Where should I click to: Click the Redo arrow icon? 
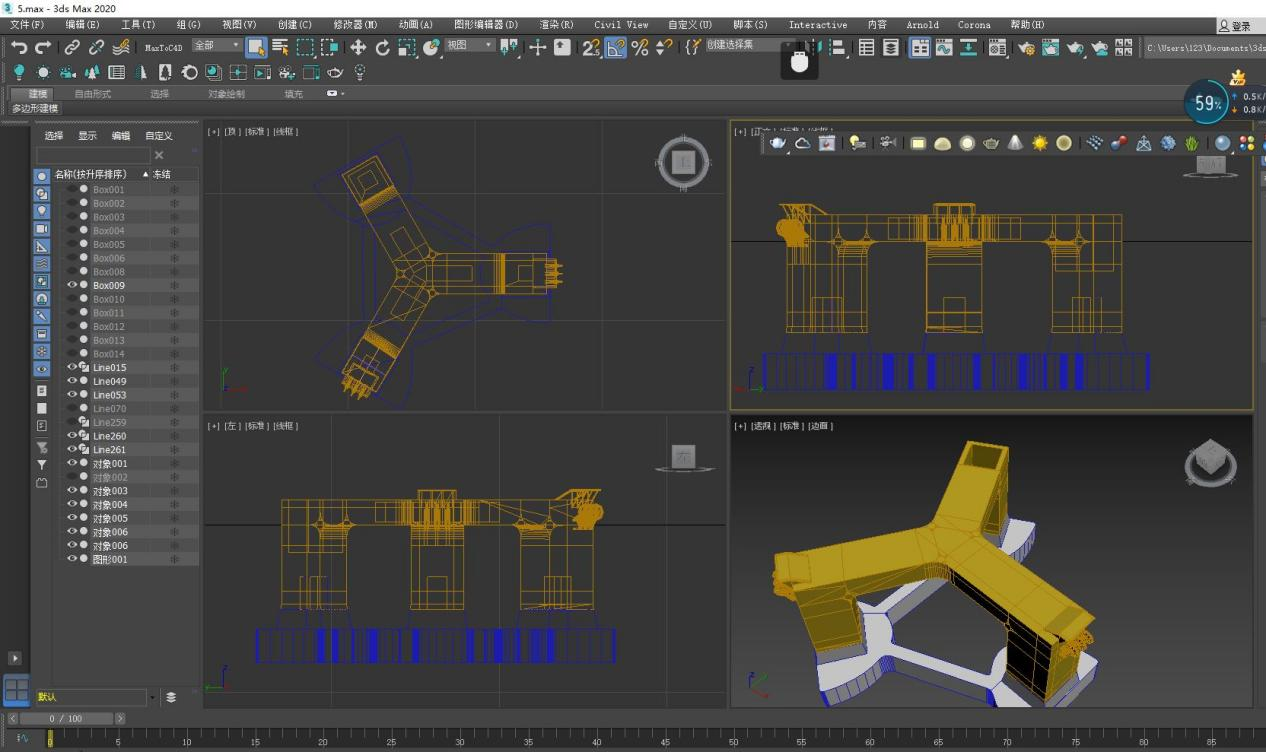coord(43,47)
